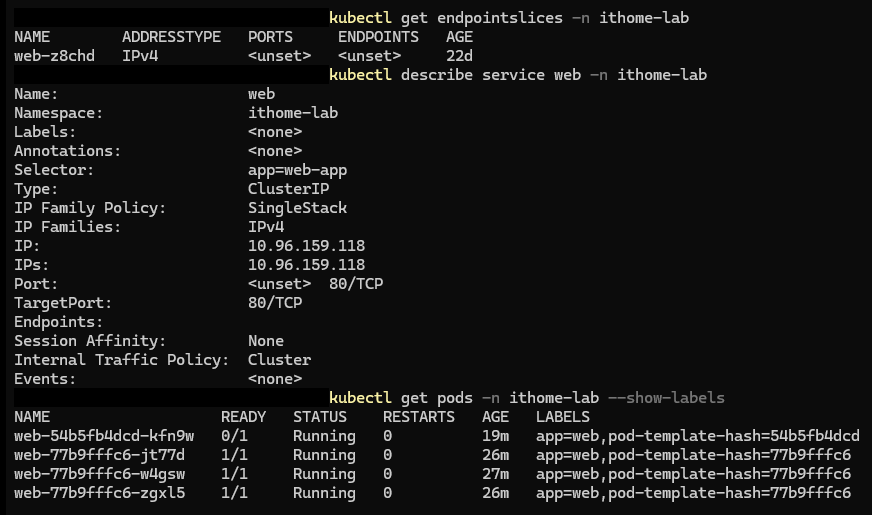Click the --show-labels flag text
872x515 pixels.
(666, 398)
